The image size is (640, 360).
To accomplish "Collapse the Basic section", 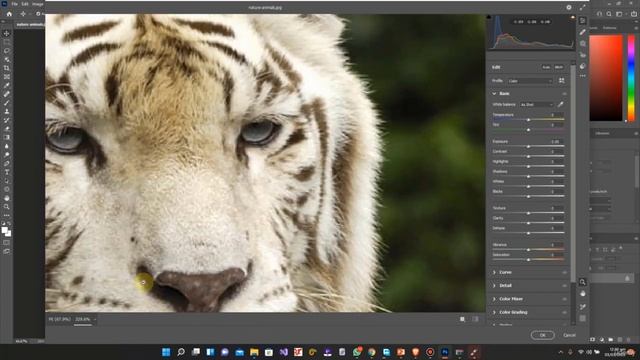I will (494, 93).
